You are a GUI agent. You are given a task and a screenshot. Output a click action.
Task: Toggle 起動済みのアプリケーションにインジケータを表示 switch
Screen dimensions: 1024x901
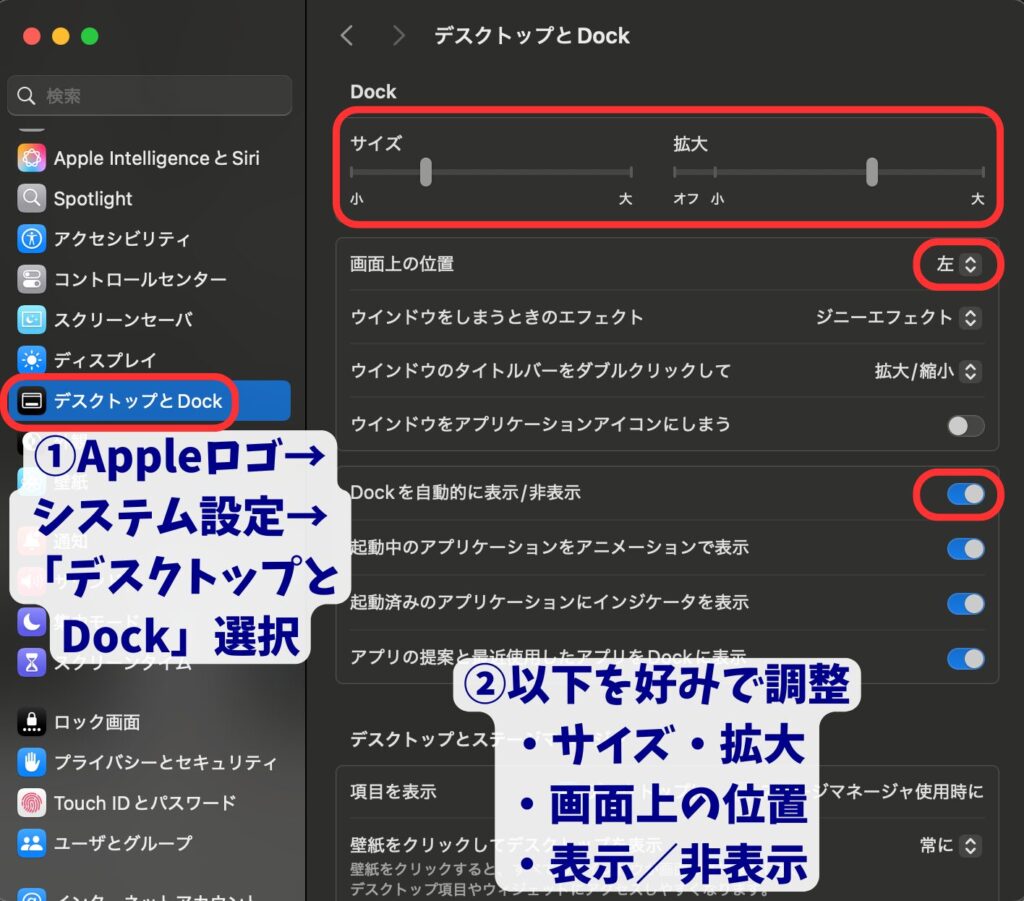point(966,603)
